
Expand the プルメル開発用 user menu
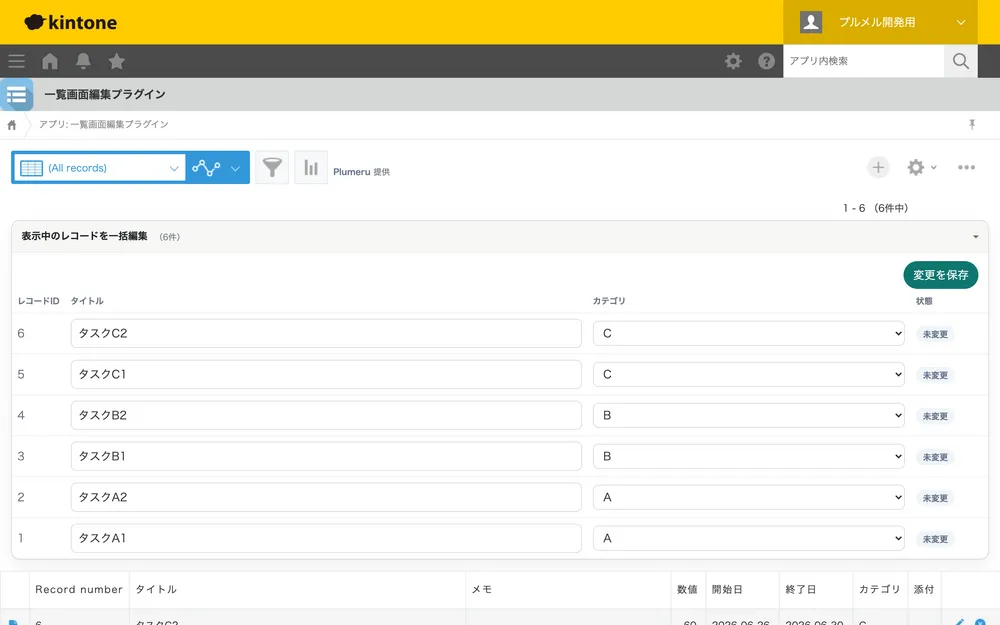tap(880, 22)
